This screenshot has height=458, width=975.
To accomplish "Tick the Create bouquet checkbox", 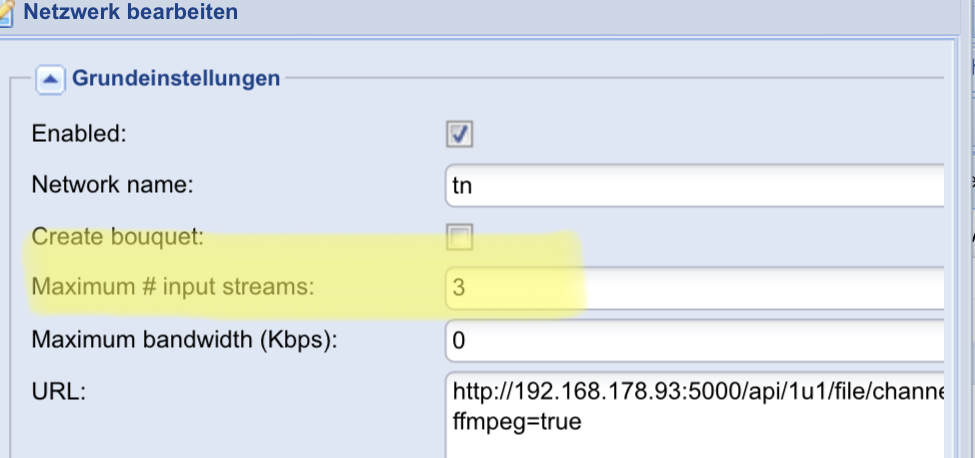I will [x=460, y=237].
